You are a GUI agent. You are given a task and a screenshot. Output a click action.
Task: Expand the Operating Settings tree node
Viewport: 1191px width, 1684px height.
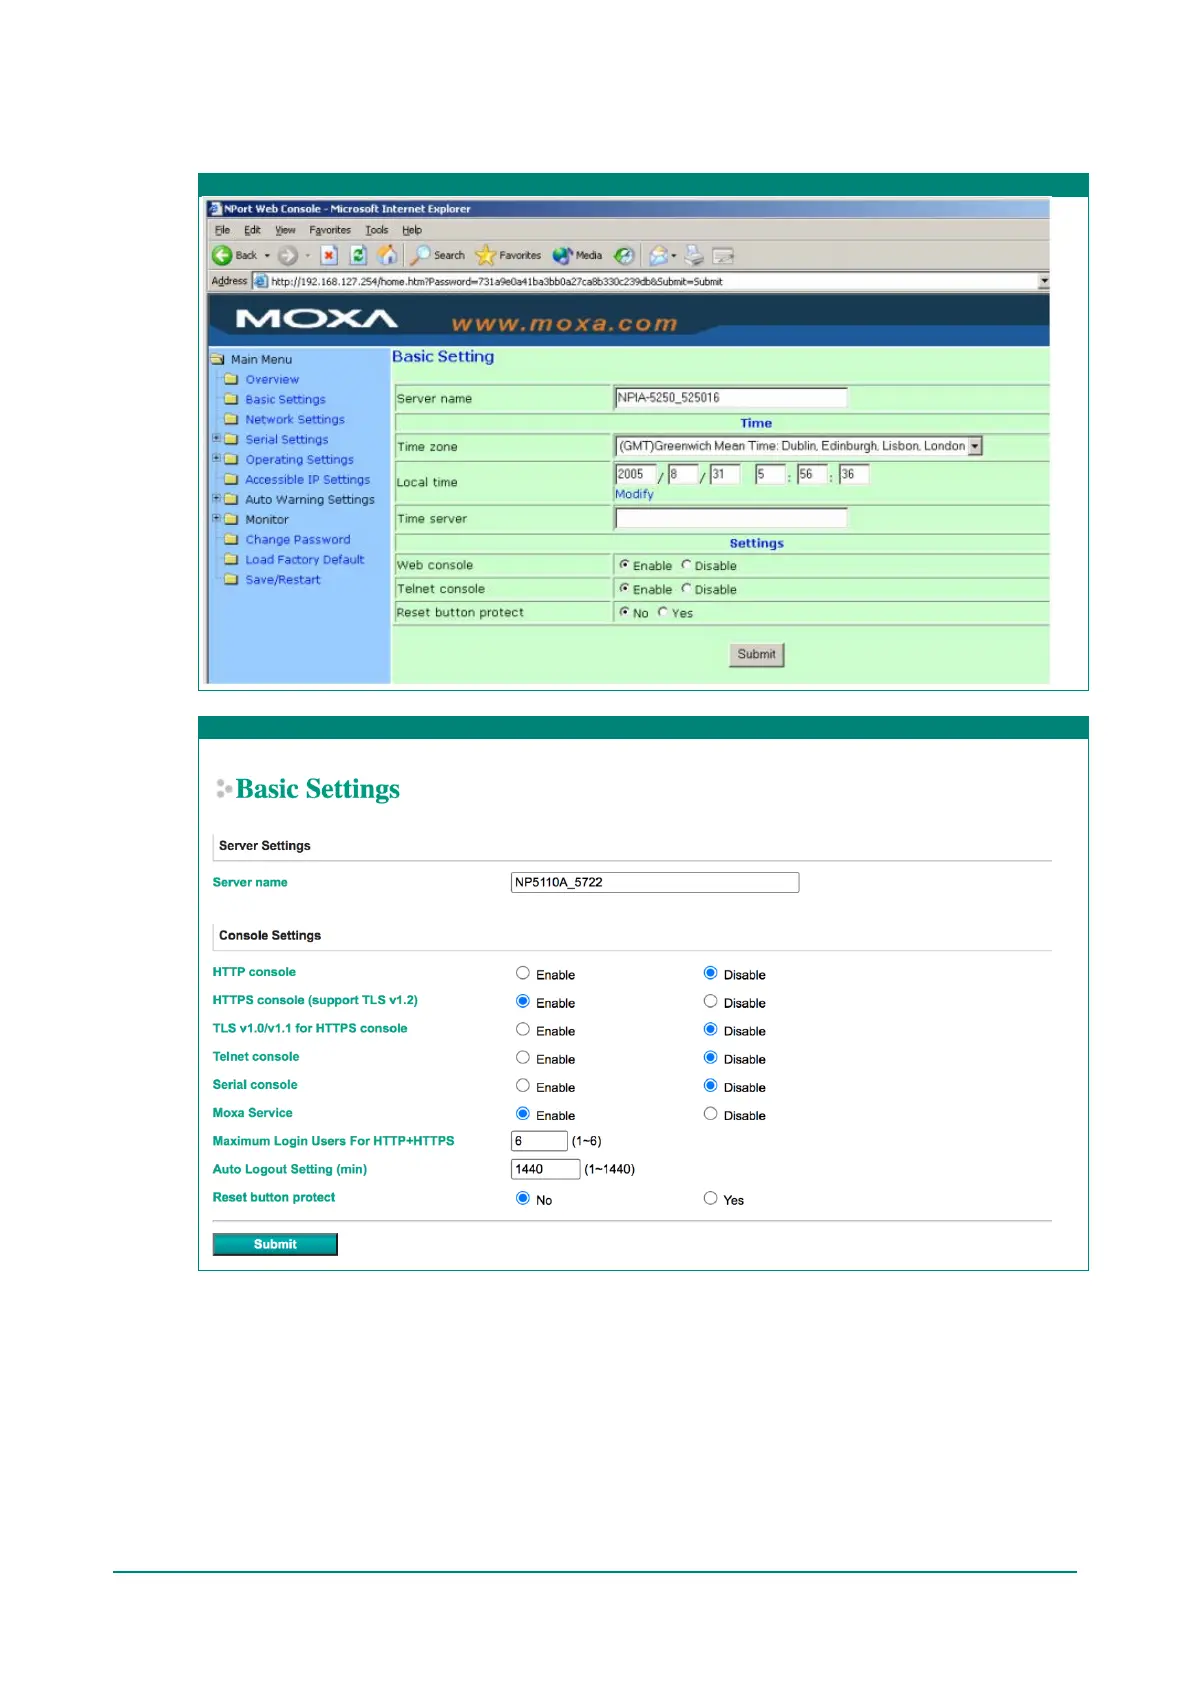(216, 458)
